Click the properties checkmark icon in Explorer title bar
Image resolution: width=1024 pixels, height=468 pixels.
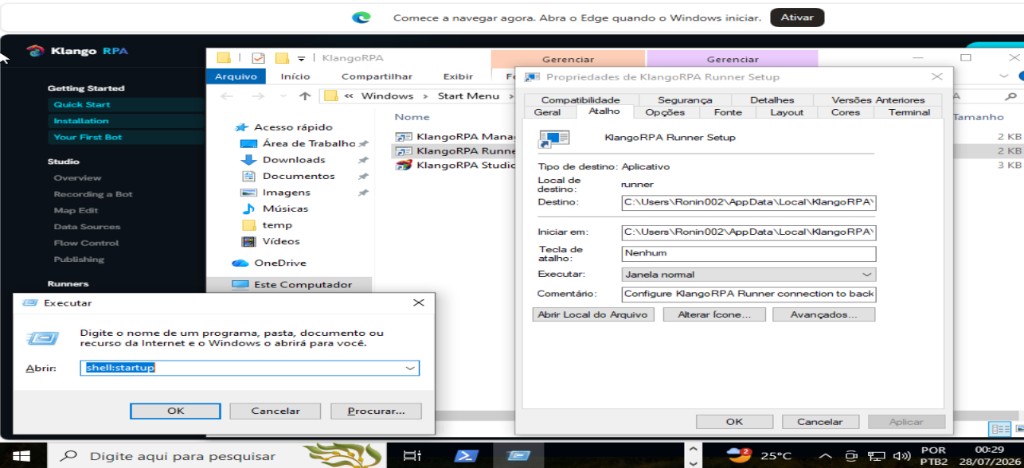pos(259,58)
